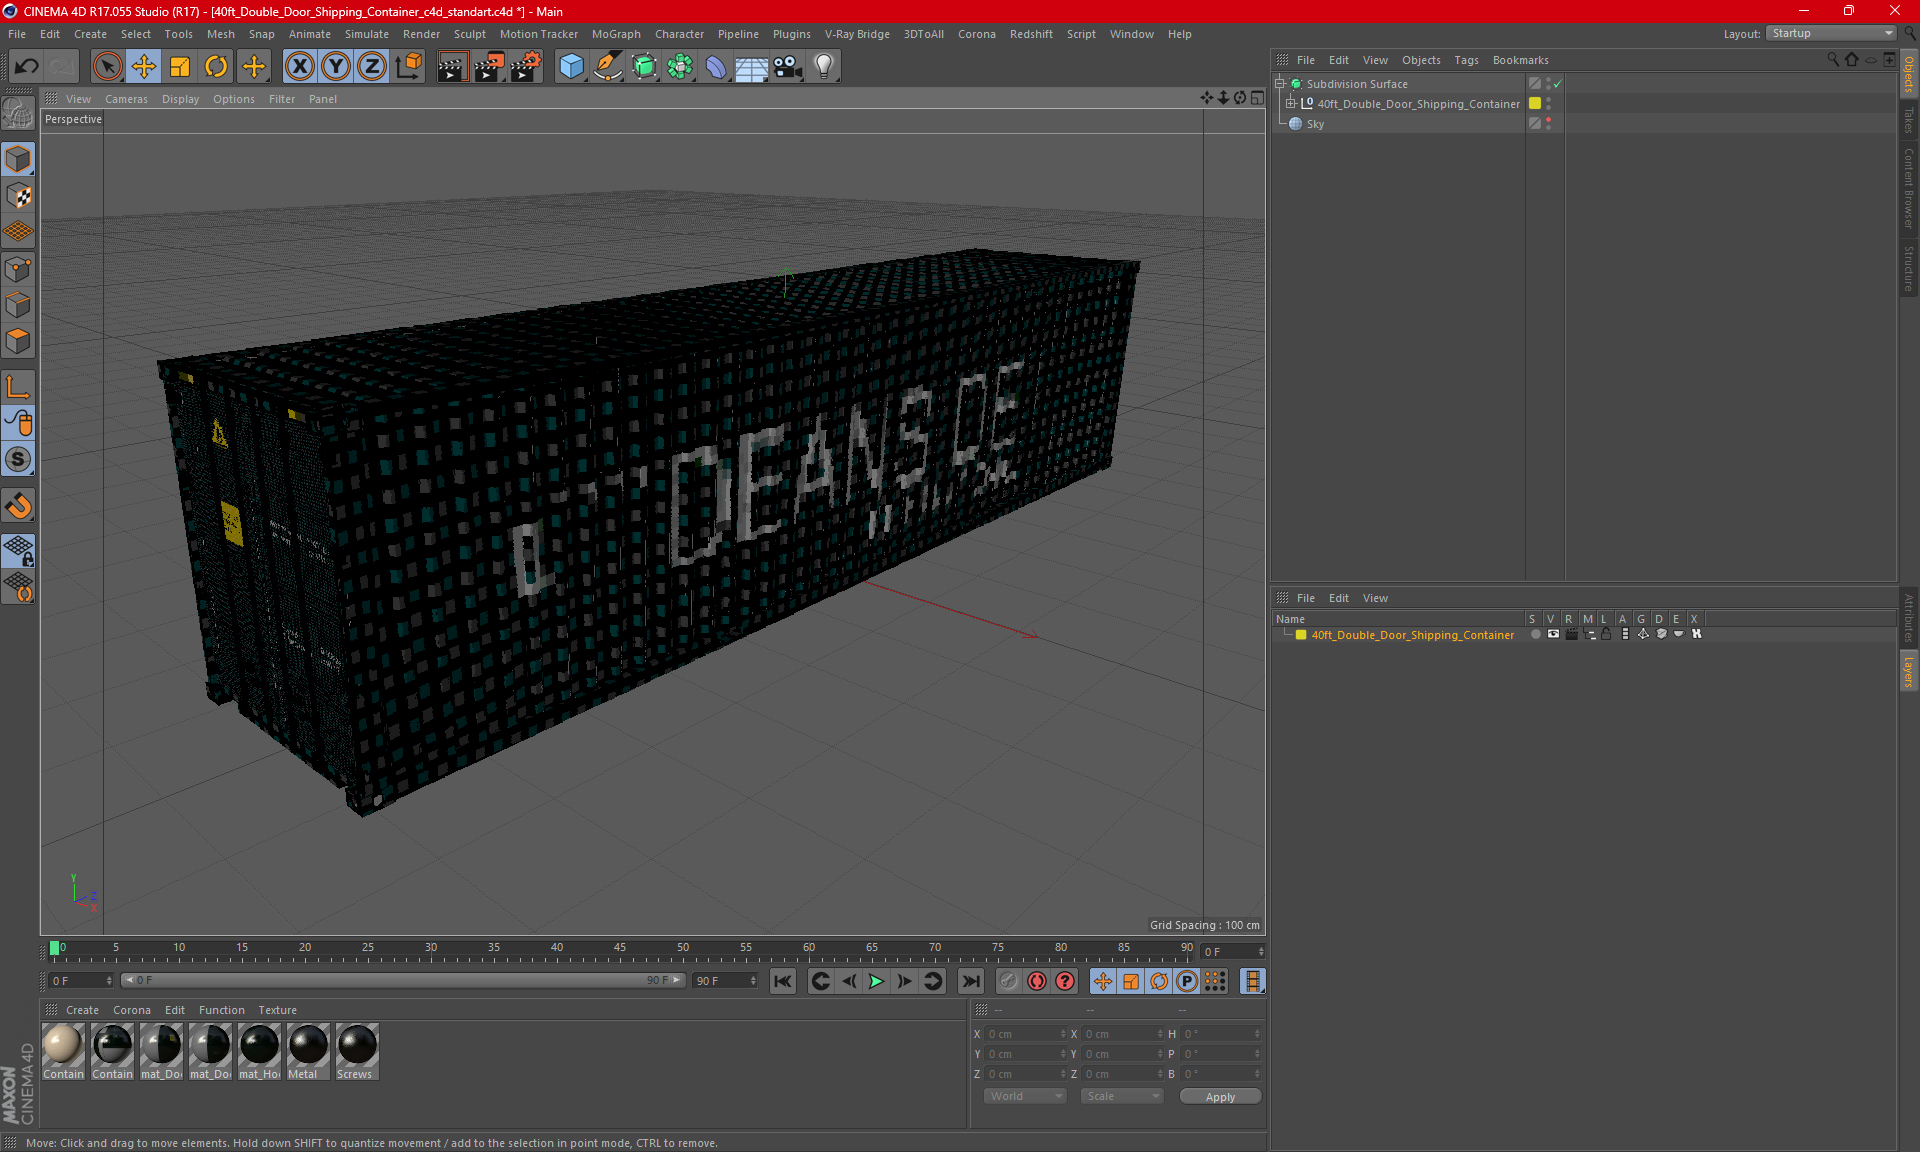The height and width of the screenshot is (1152, 1920).
Task: Click Record Active Objects button
Action: click(1009, 981)
